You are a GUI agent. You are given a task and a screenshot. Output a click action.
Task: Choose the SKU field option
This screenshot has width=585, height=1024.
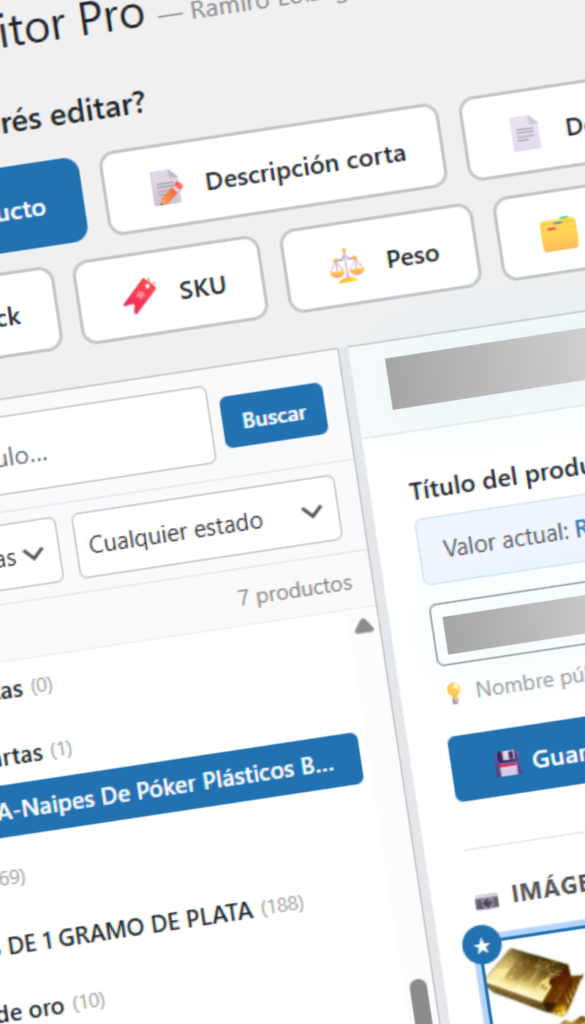(170, 289)
